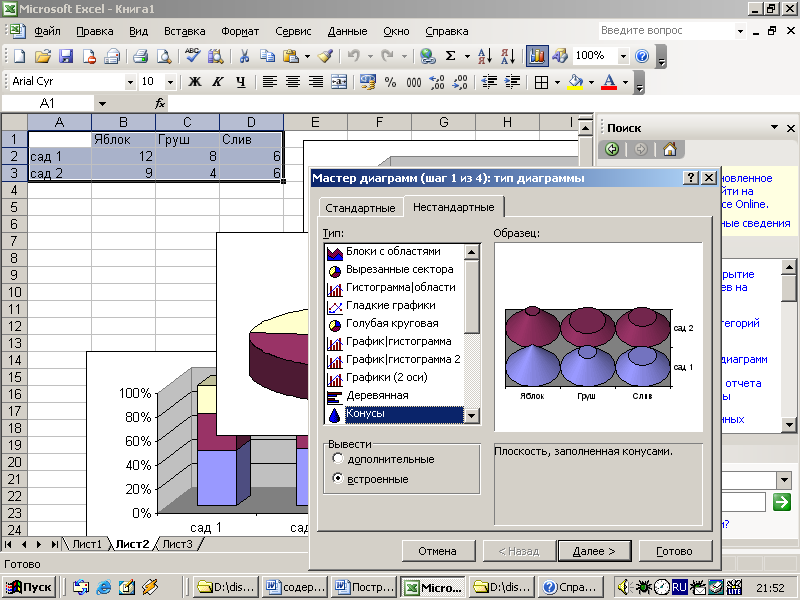Click the Print icon in the toolbar
The height and width of the screenshot is (600, 800).
[140, 56]
